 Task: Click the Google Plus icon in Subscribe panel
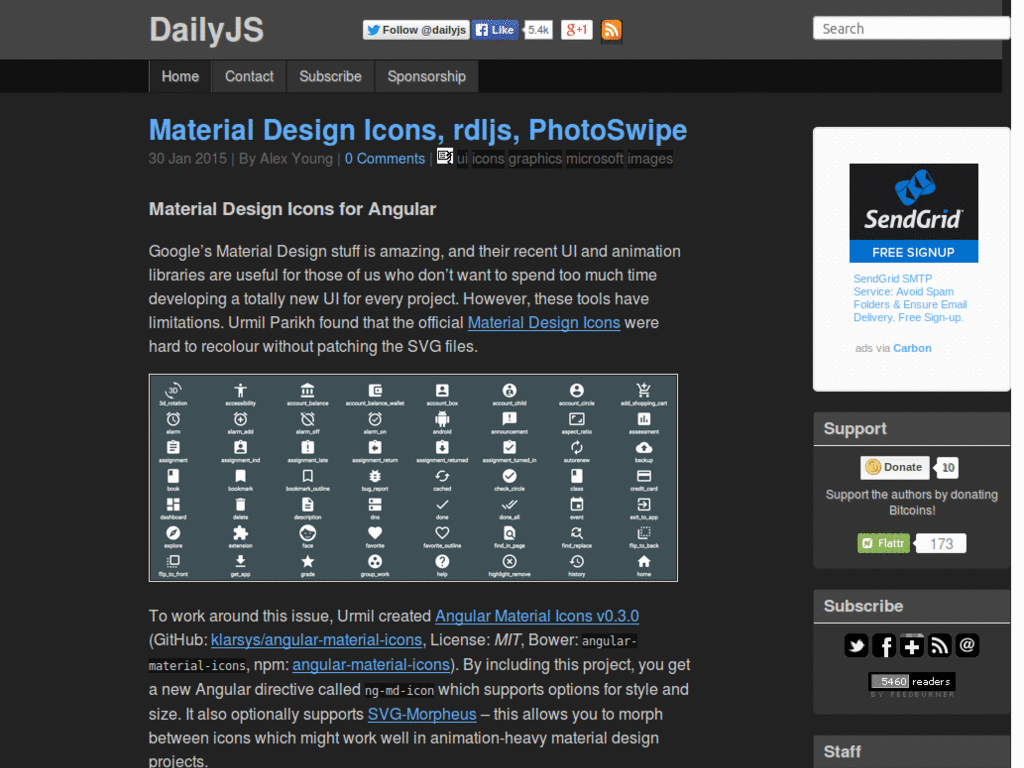[912, 645]
